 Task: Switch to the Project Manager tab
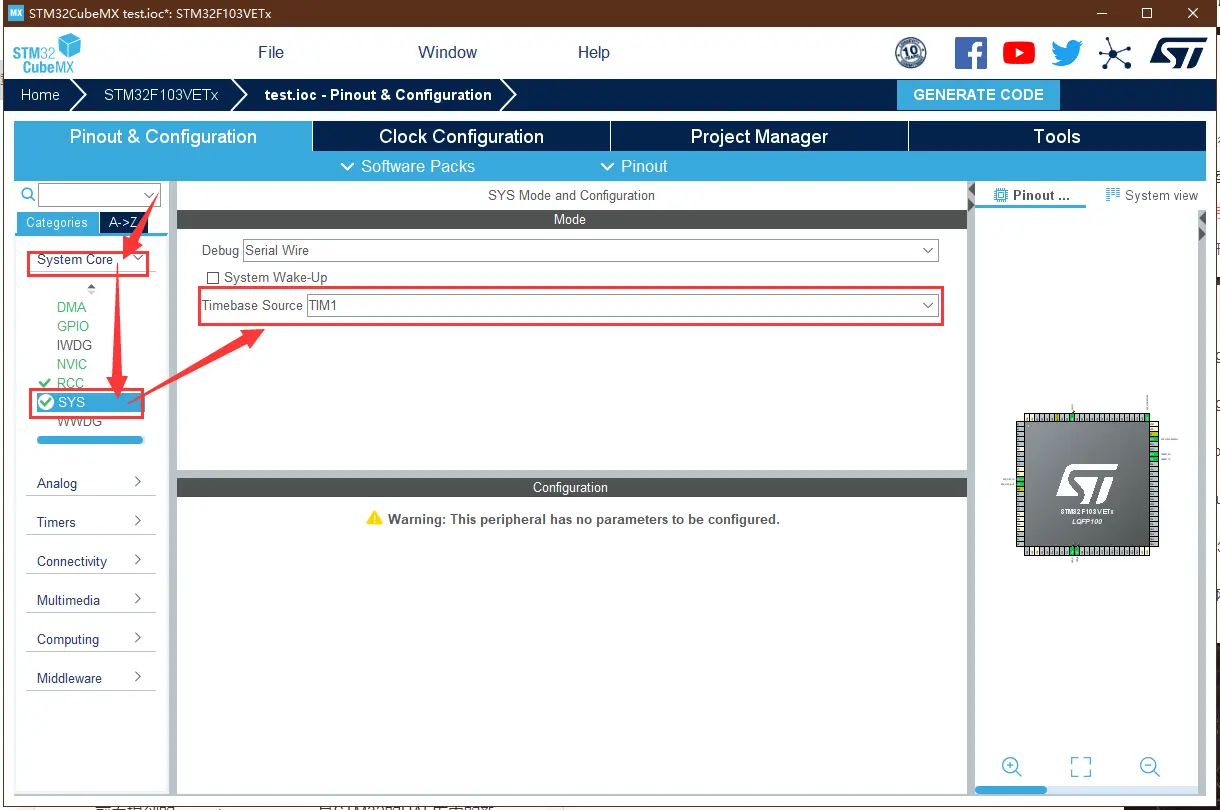pos(759,136)
